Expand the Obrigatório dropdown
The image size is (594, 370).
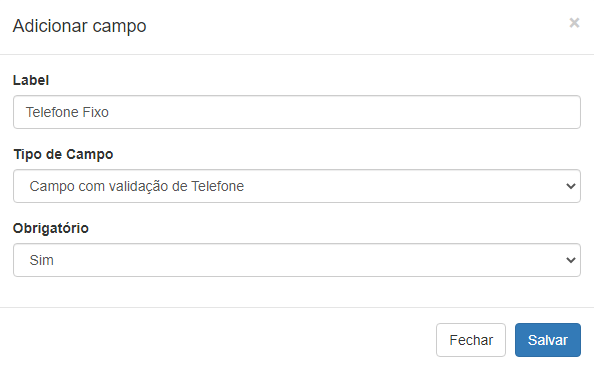point(297,260)
